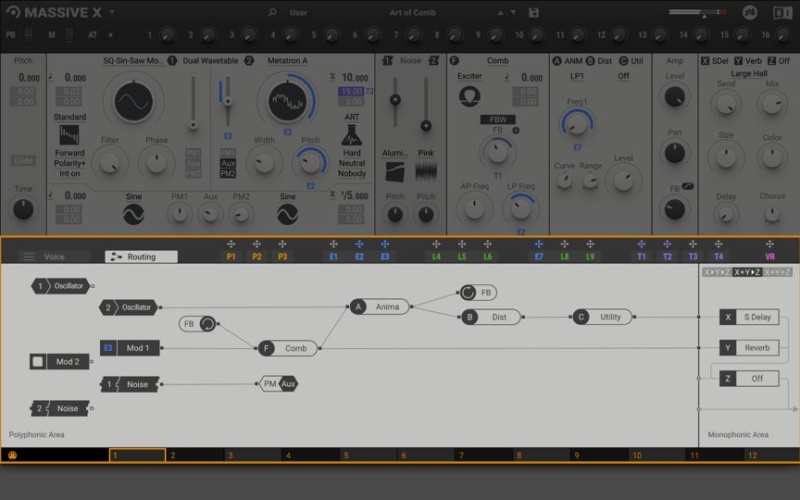Open the Dual Wavetable mode menu
Viewport: 800px width, 500px height.
[210, 61]
